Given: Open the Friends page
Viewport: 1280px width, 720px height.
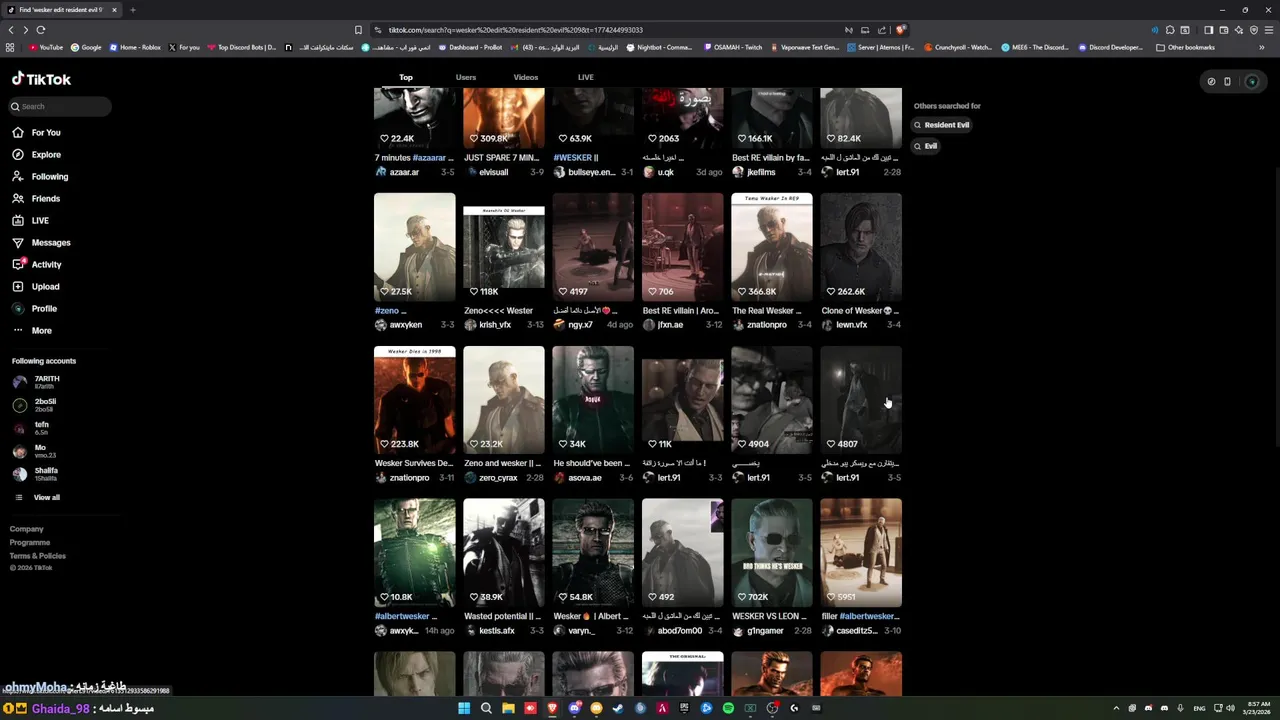Looking at the screenshot, I should tap(37, 198).
